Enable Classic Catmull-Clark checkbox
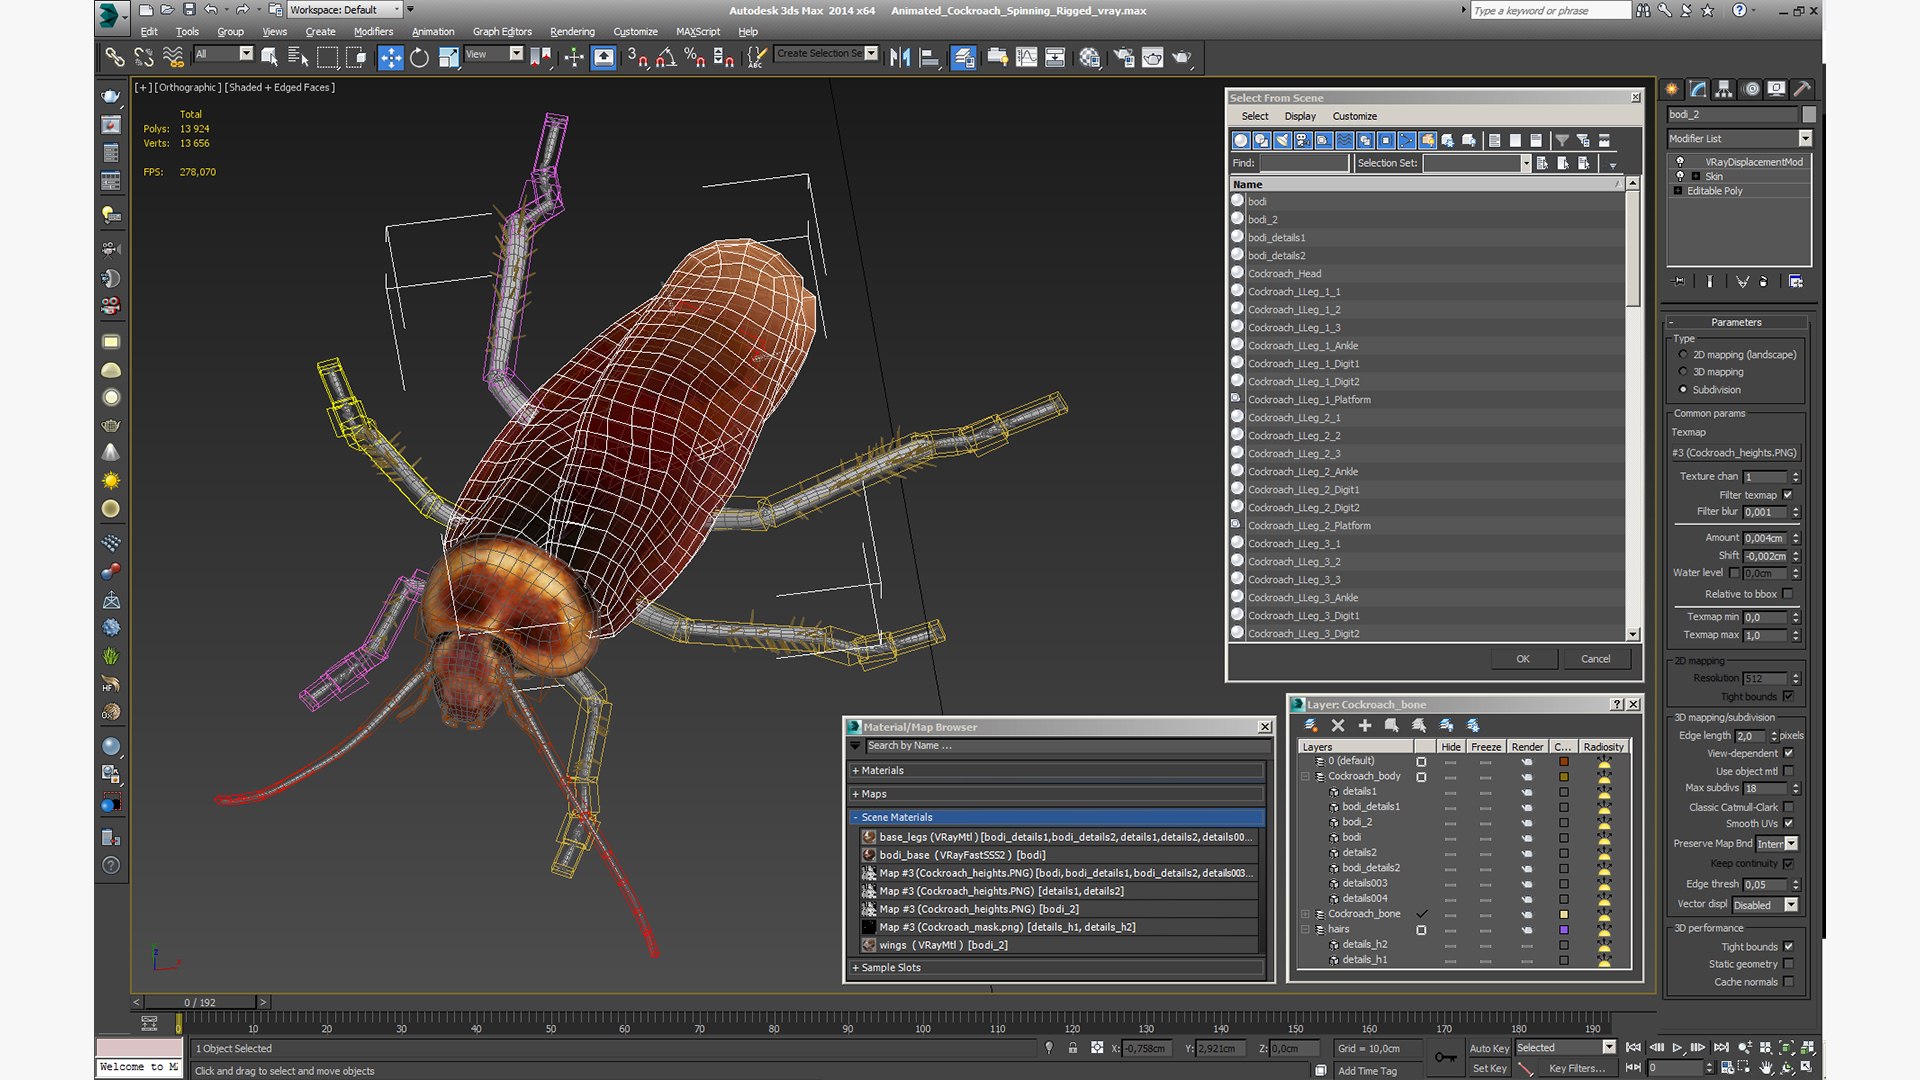Image resolution: width=1920 pixels, height=1080 pixels. pyautogui.click(x=1788, y=807)
